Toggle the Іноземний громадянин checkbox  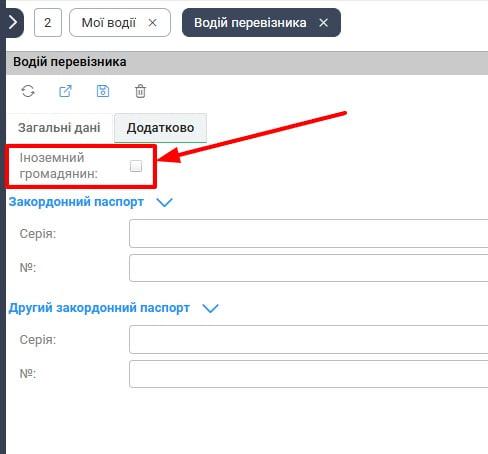coord(136,166)
